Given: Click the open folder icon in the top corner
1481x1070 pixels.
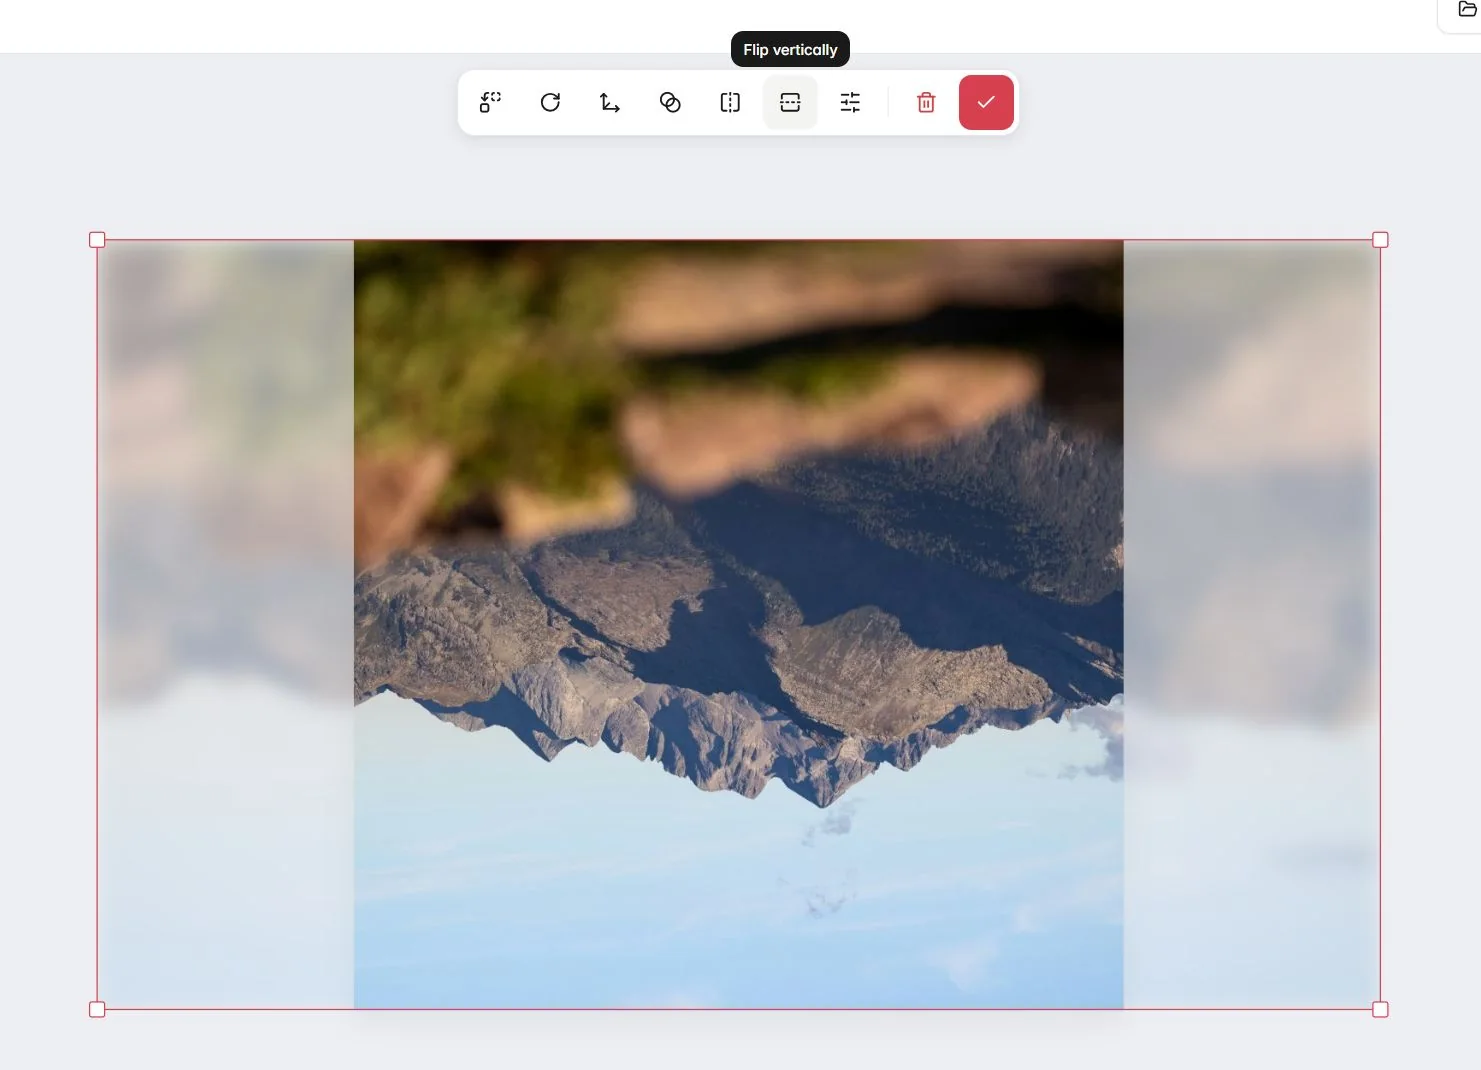Looking at the screenshot, I should [x=1467, y=9].
